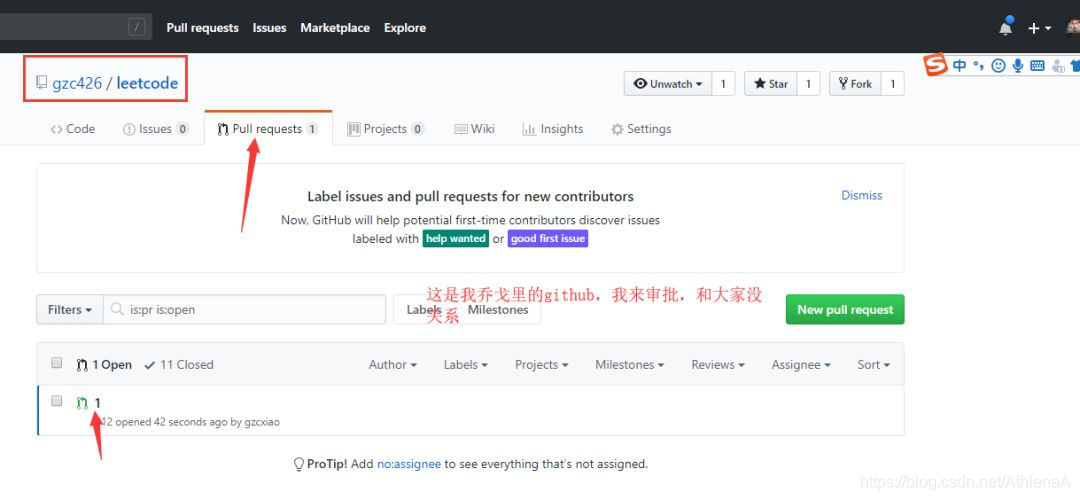The height and width of the screenshot is (500, 1080).
Task: Show the 1 Open pull requests
Action: (104, 365)
